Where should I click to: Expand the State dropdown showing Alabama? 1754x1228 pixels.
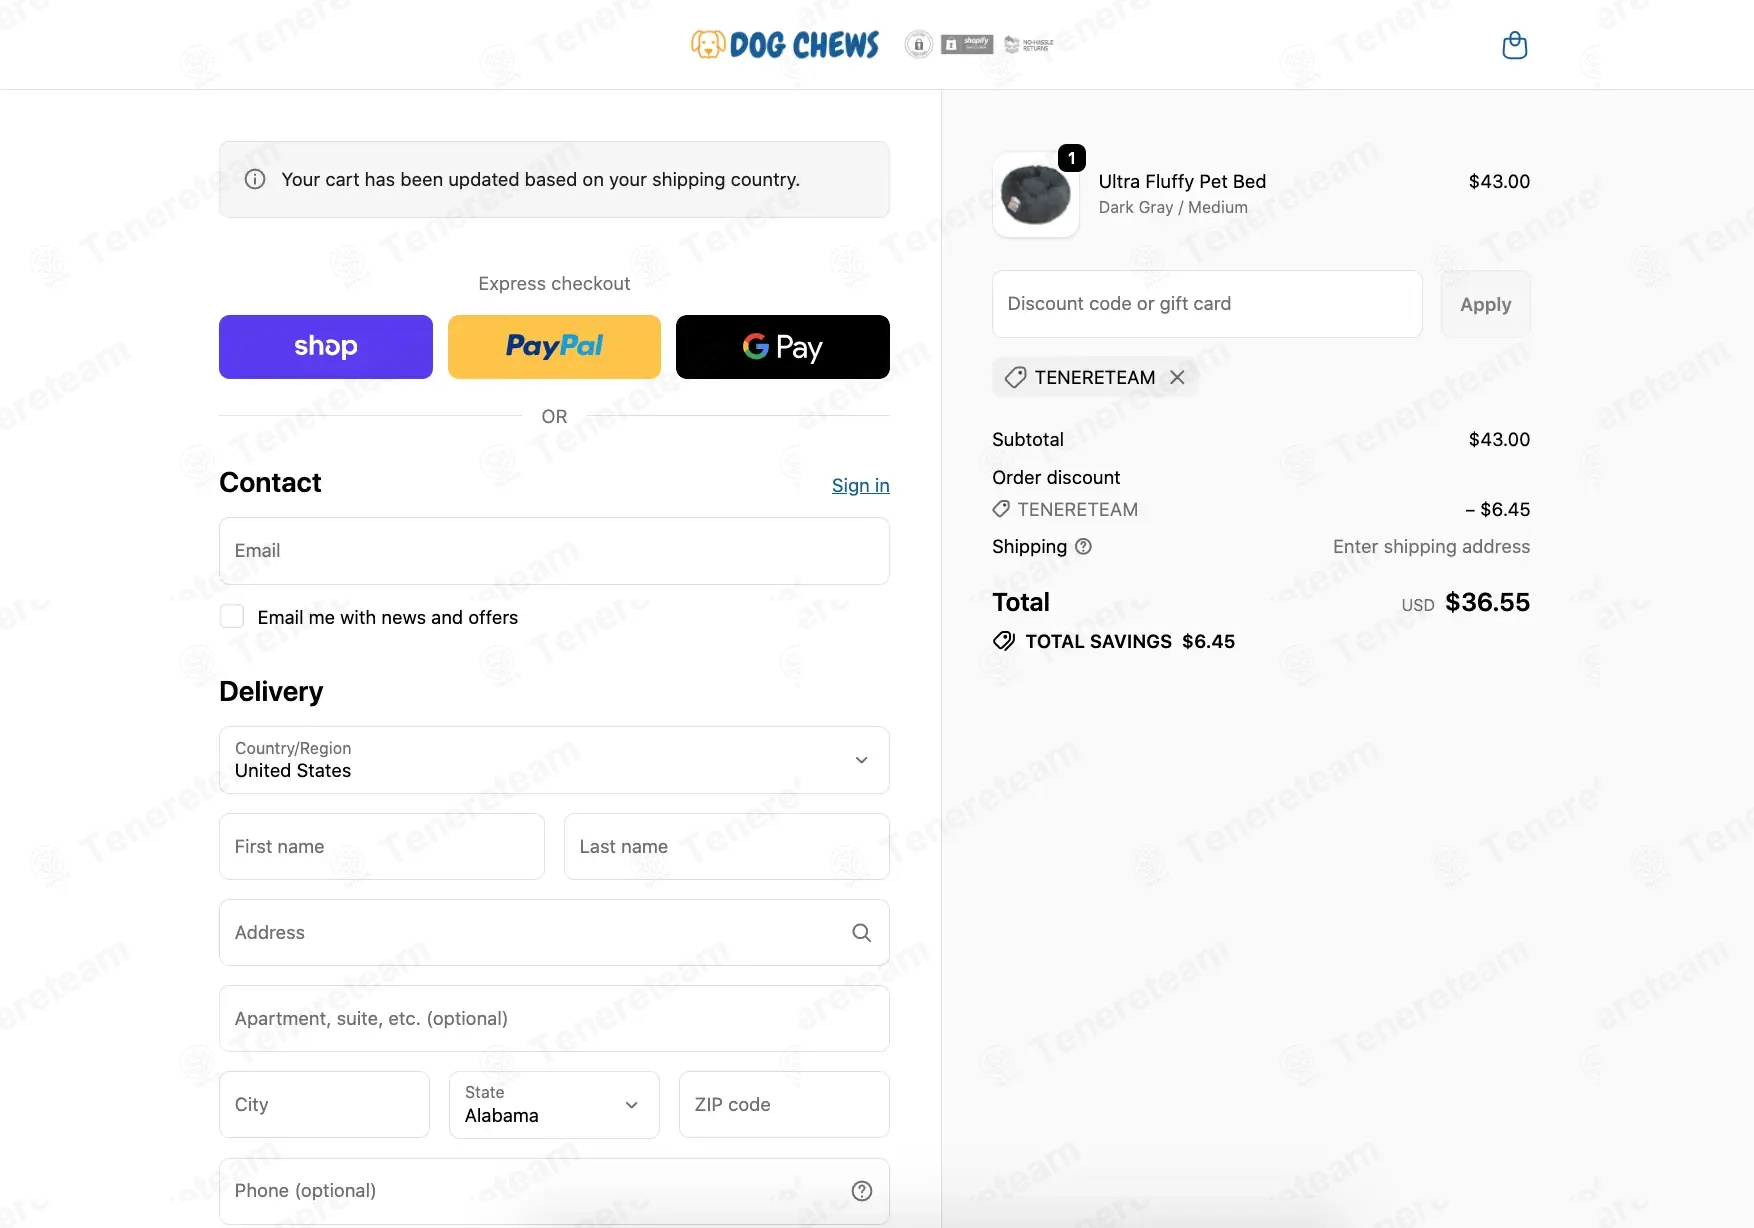pos(554,1105)
